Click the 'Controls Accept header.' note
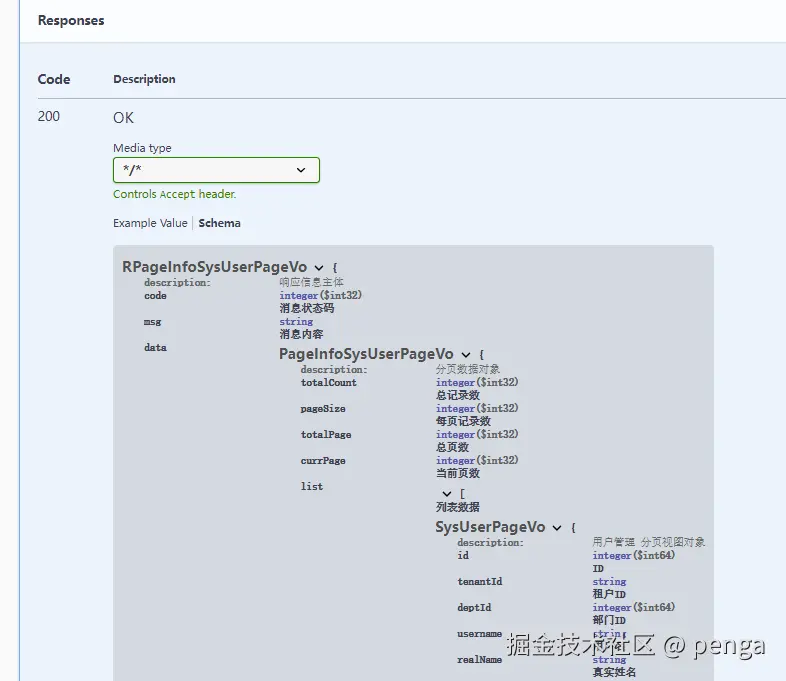786x681 pixels. tap(174, 194)
